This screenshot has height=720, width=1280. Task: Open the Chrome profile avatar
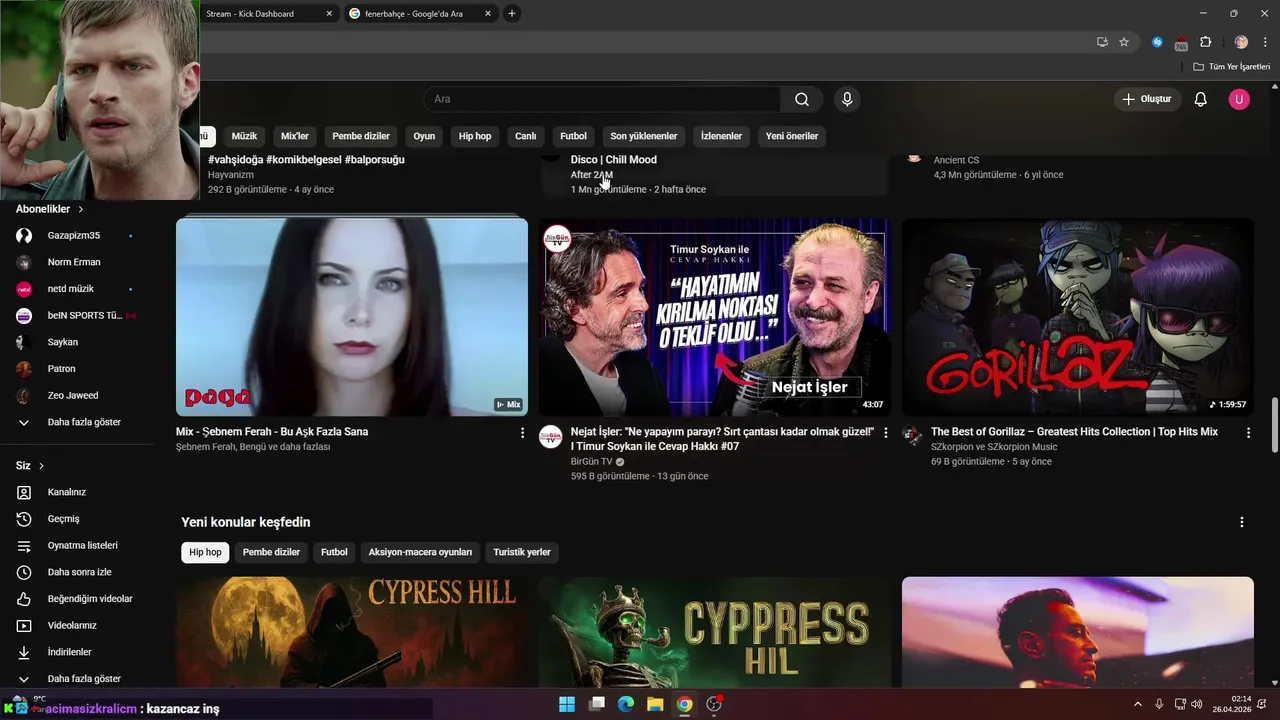(x=1241, y=42)
